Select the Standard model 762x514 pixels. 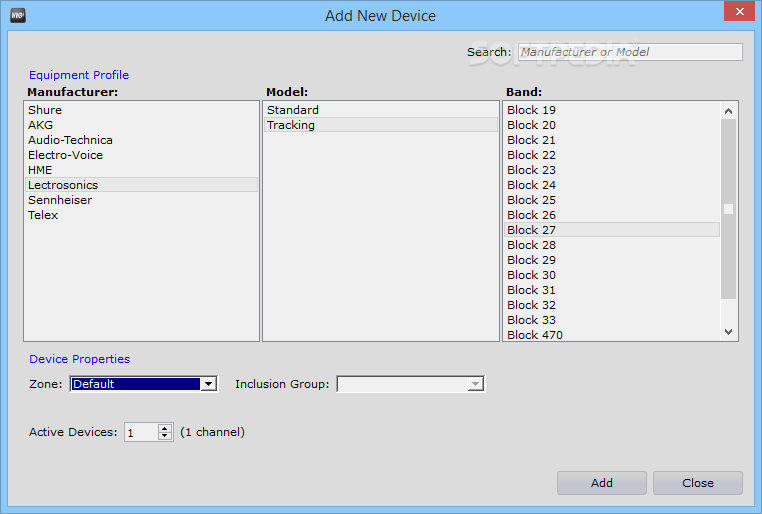click(381, 110)
